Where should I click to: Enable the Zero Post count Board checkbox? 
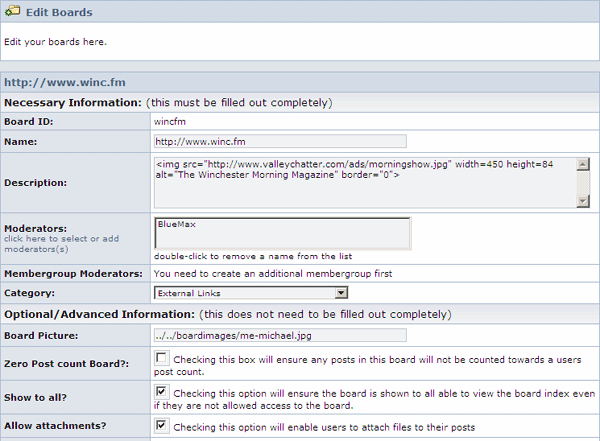(162, 357)
